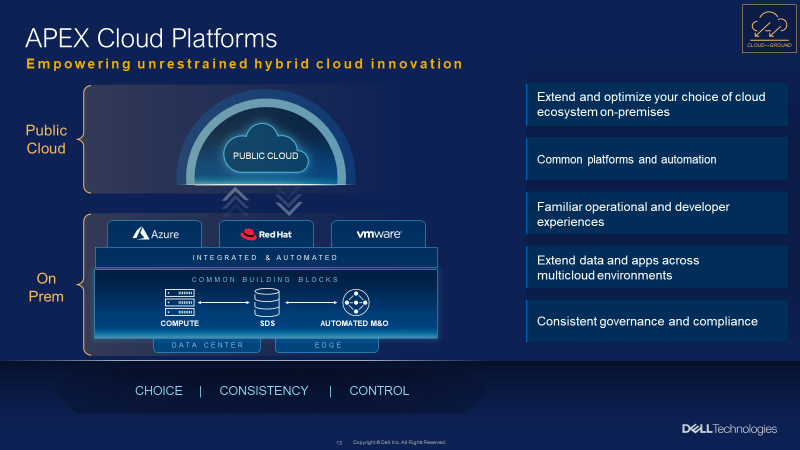
Task: Click the CONTROL label
Action: tap(379, 391)
